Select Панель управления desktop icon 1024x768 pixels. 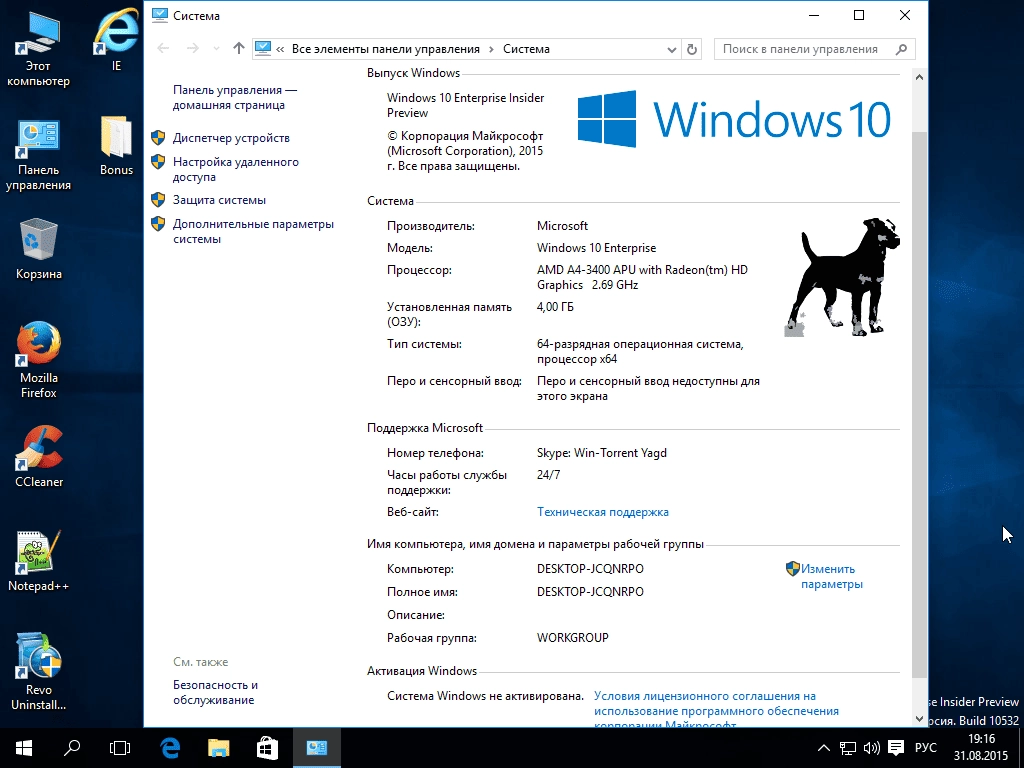[38, 155]
